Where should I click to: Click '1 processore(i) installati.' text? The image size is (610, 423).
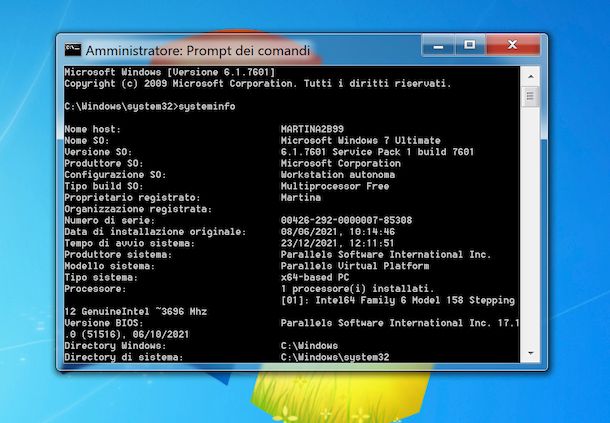(x=357, y=289)
